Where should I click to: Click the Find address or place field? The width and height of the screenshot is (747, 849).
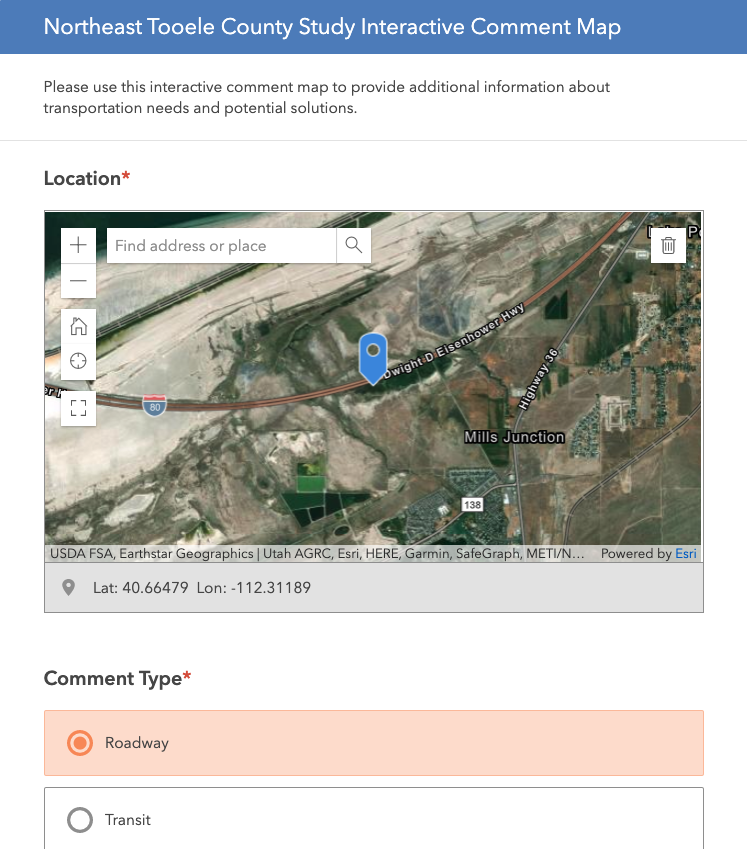pyautogui.click(x=220, y=245)
